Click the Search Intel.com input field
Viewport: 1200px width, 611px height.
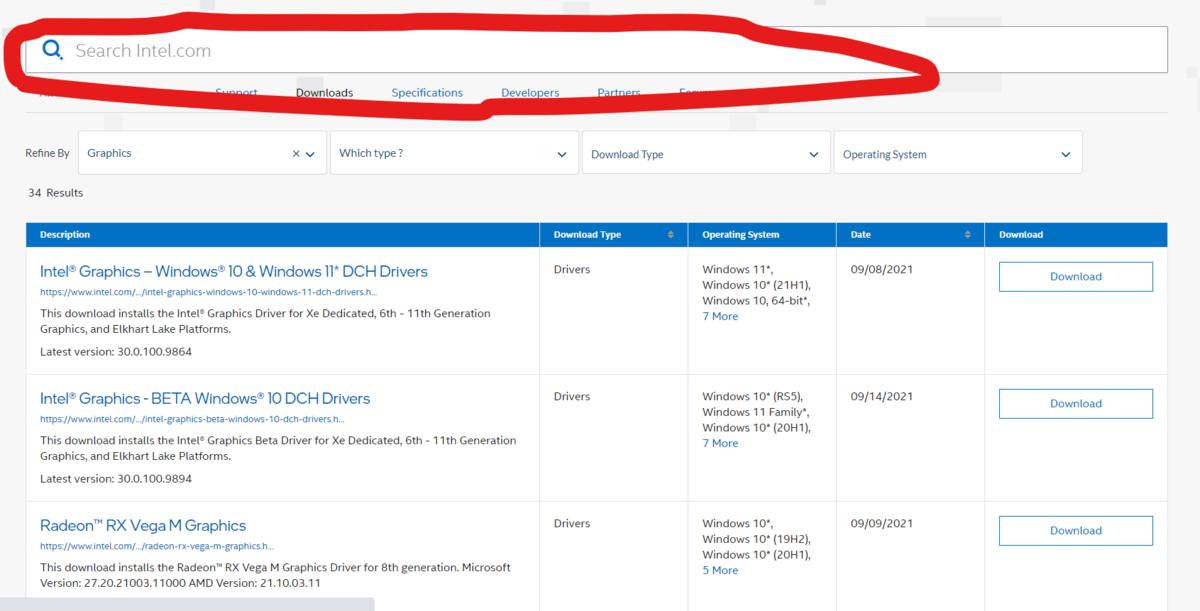596,50
